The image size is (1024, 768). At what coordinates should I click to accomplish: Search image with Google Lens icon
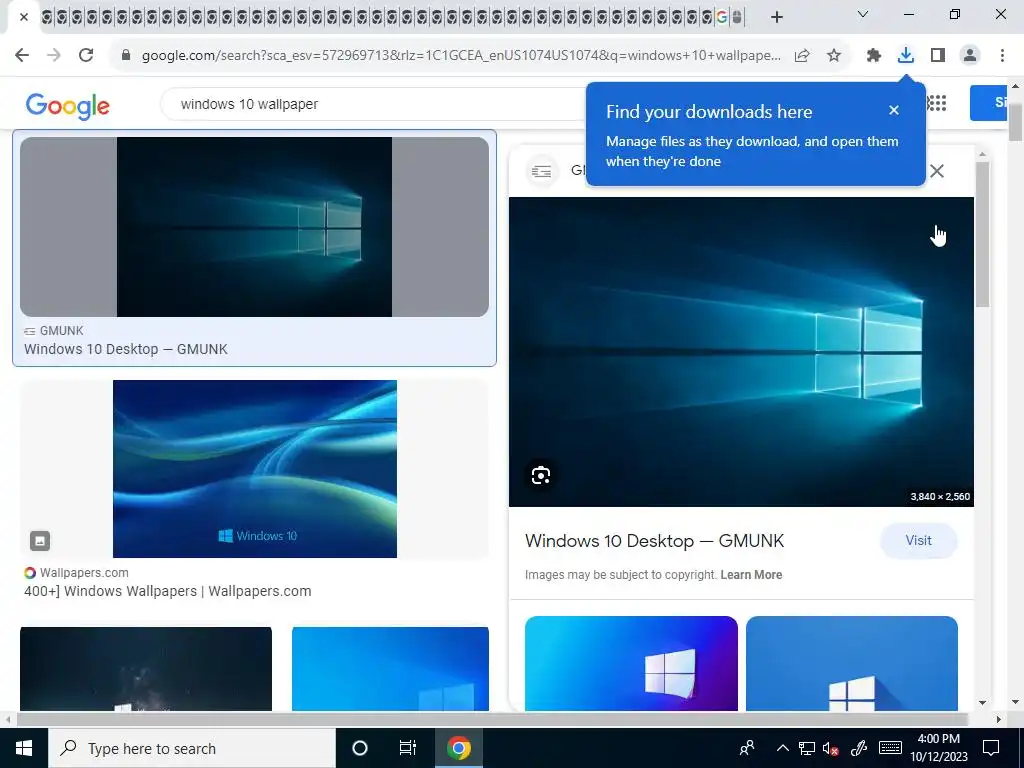click(x=541, y=475)
